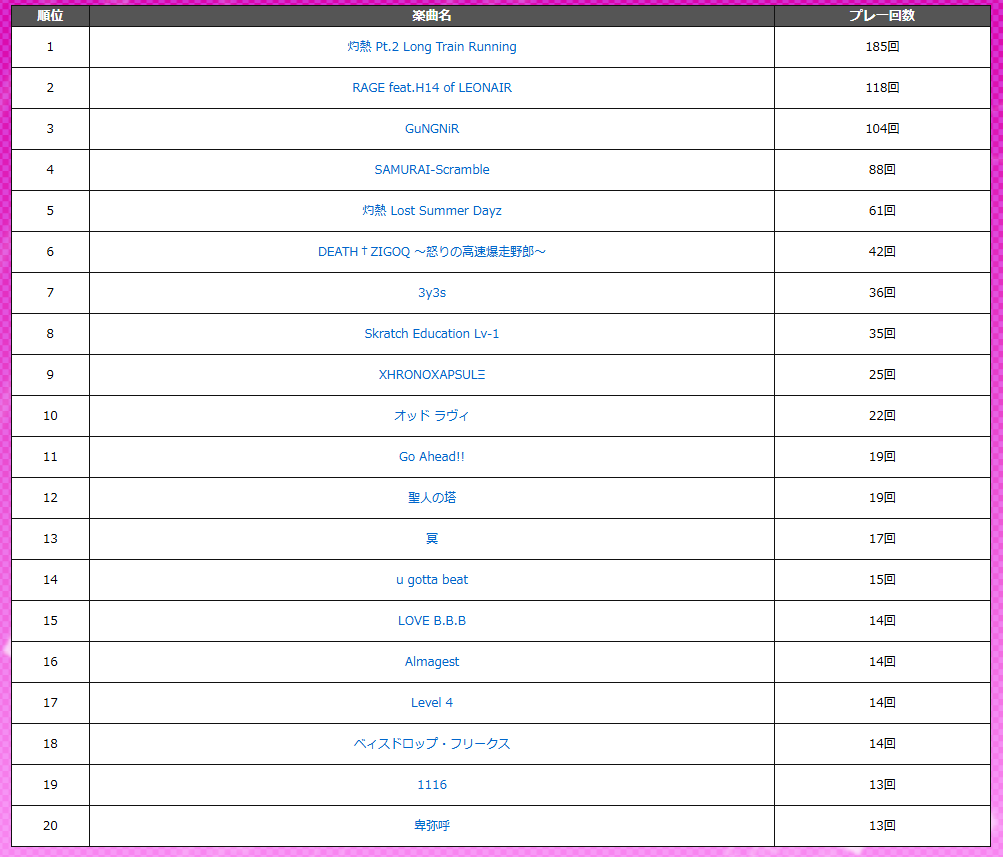The width and height of the screenshot is (1003, 857).
Task: Open the 1116 song link
Action: [431, 785]
